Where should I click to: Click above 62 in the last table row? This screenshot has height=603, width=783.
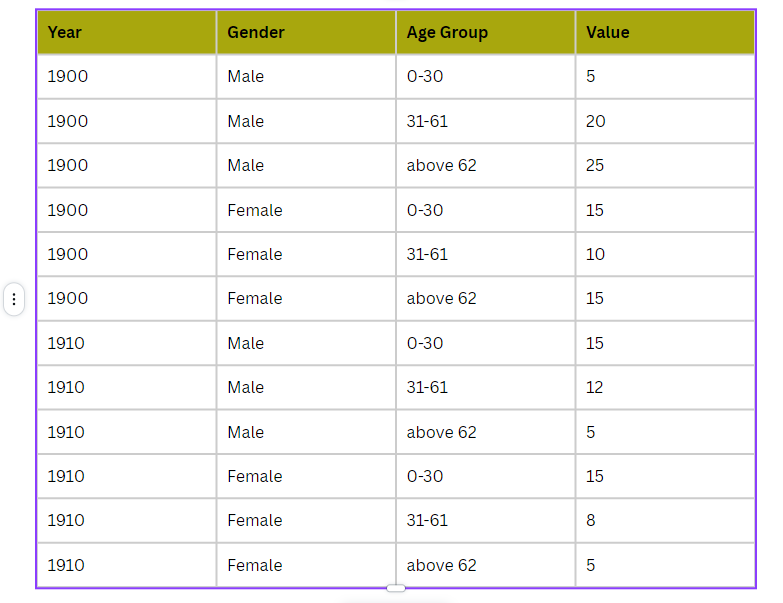click(x=485, y=565)
